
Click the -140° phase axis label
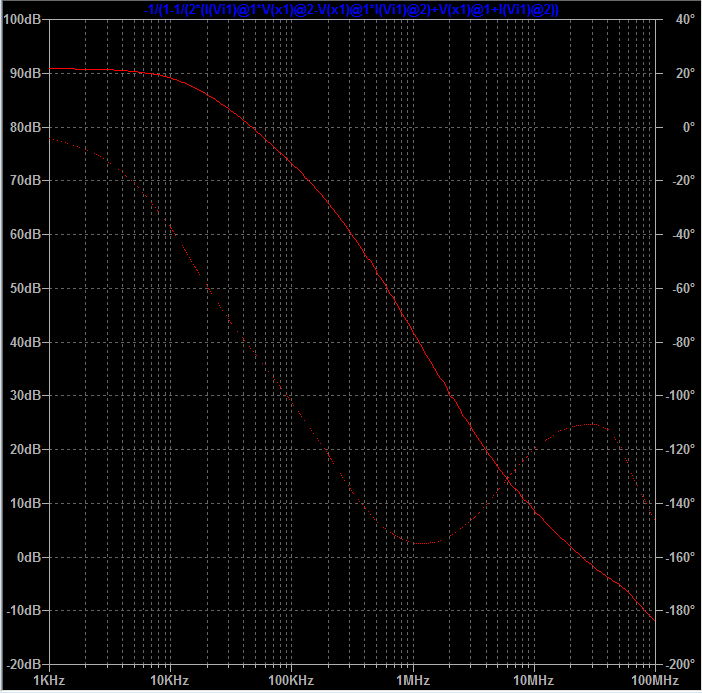click(680, 503)
